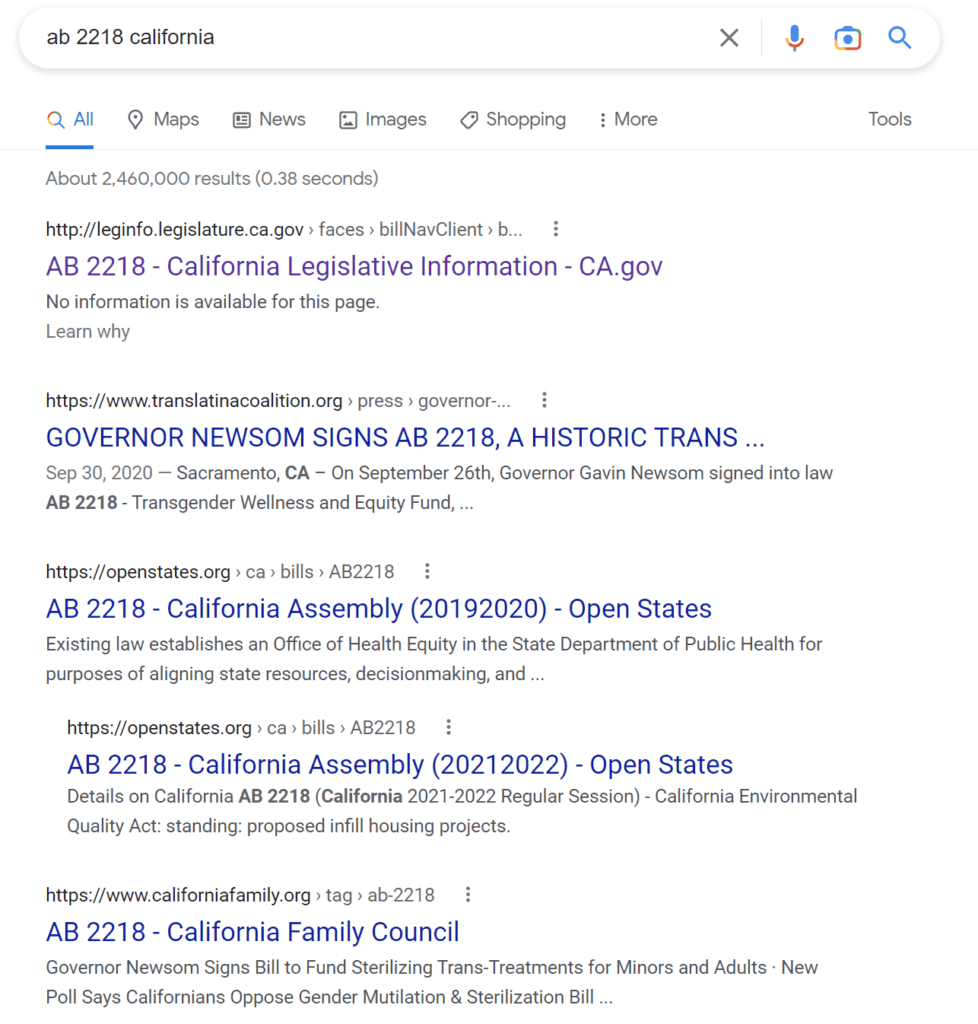
Task: Switch to the Maps tab
Action: point(163,120)
